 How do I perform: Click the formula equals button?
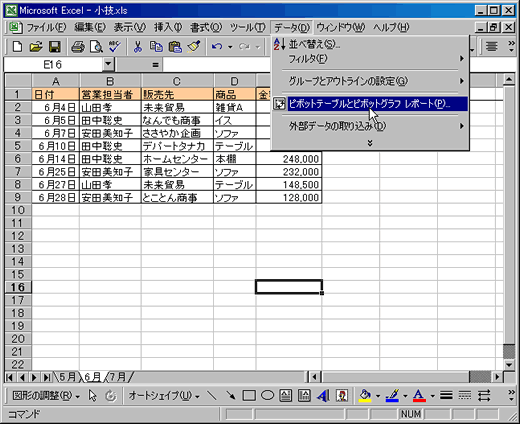(x=155, y=64)
